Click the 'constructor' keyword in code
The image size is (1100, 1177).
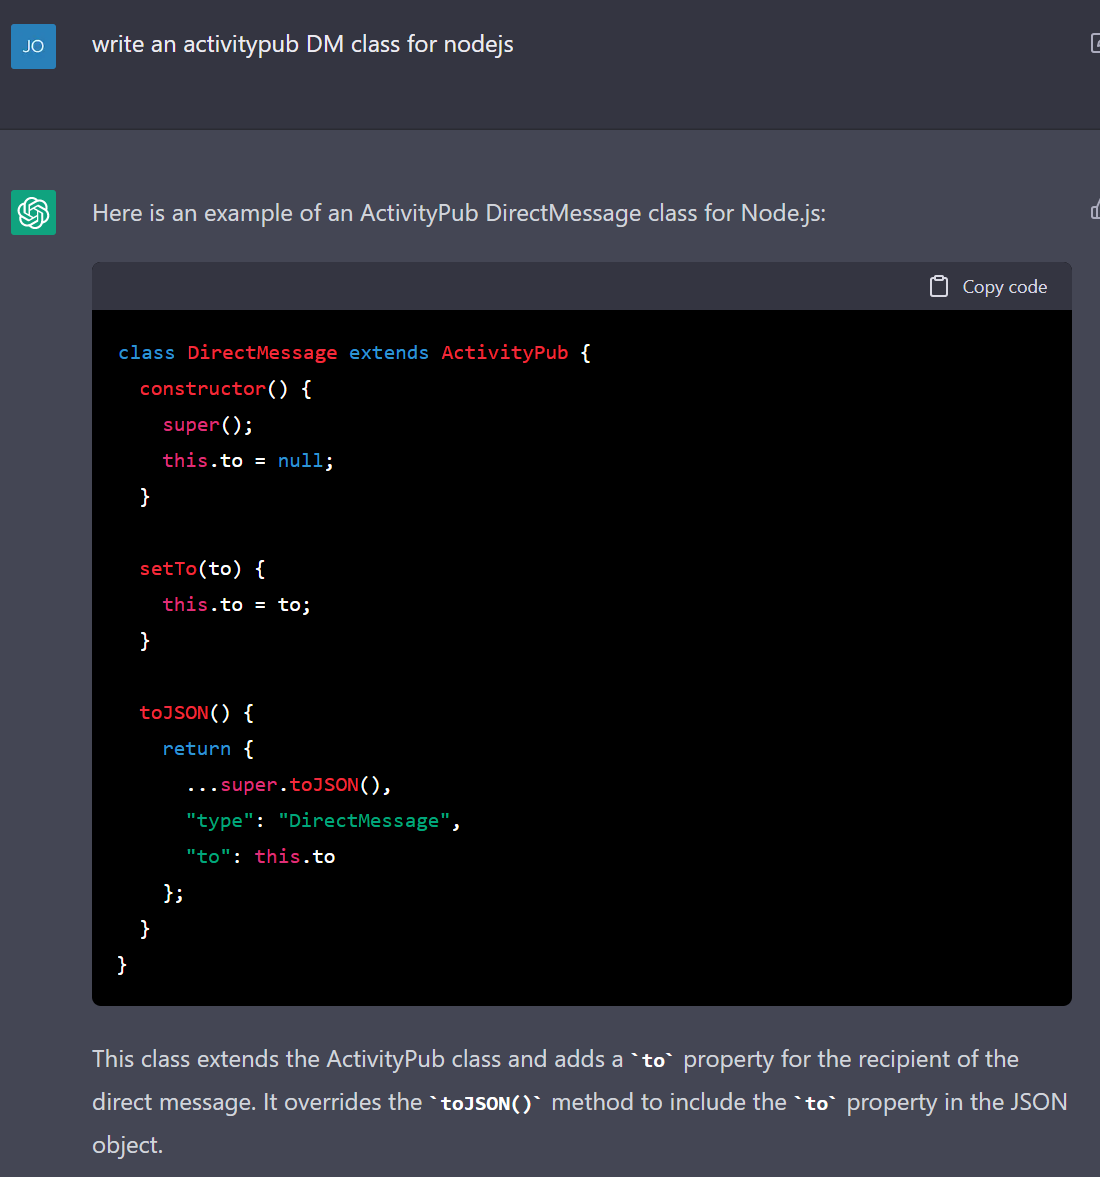[203, 389]
